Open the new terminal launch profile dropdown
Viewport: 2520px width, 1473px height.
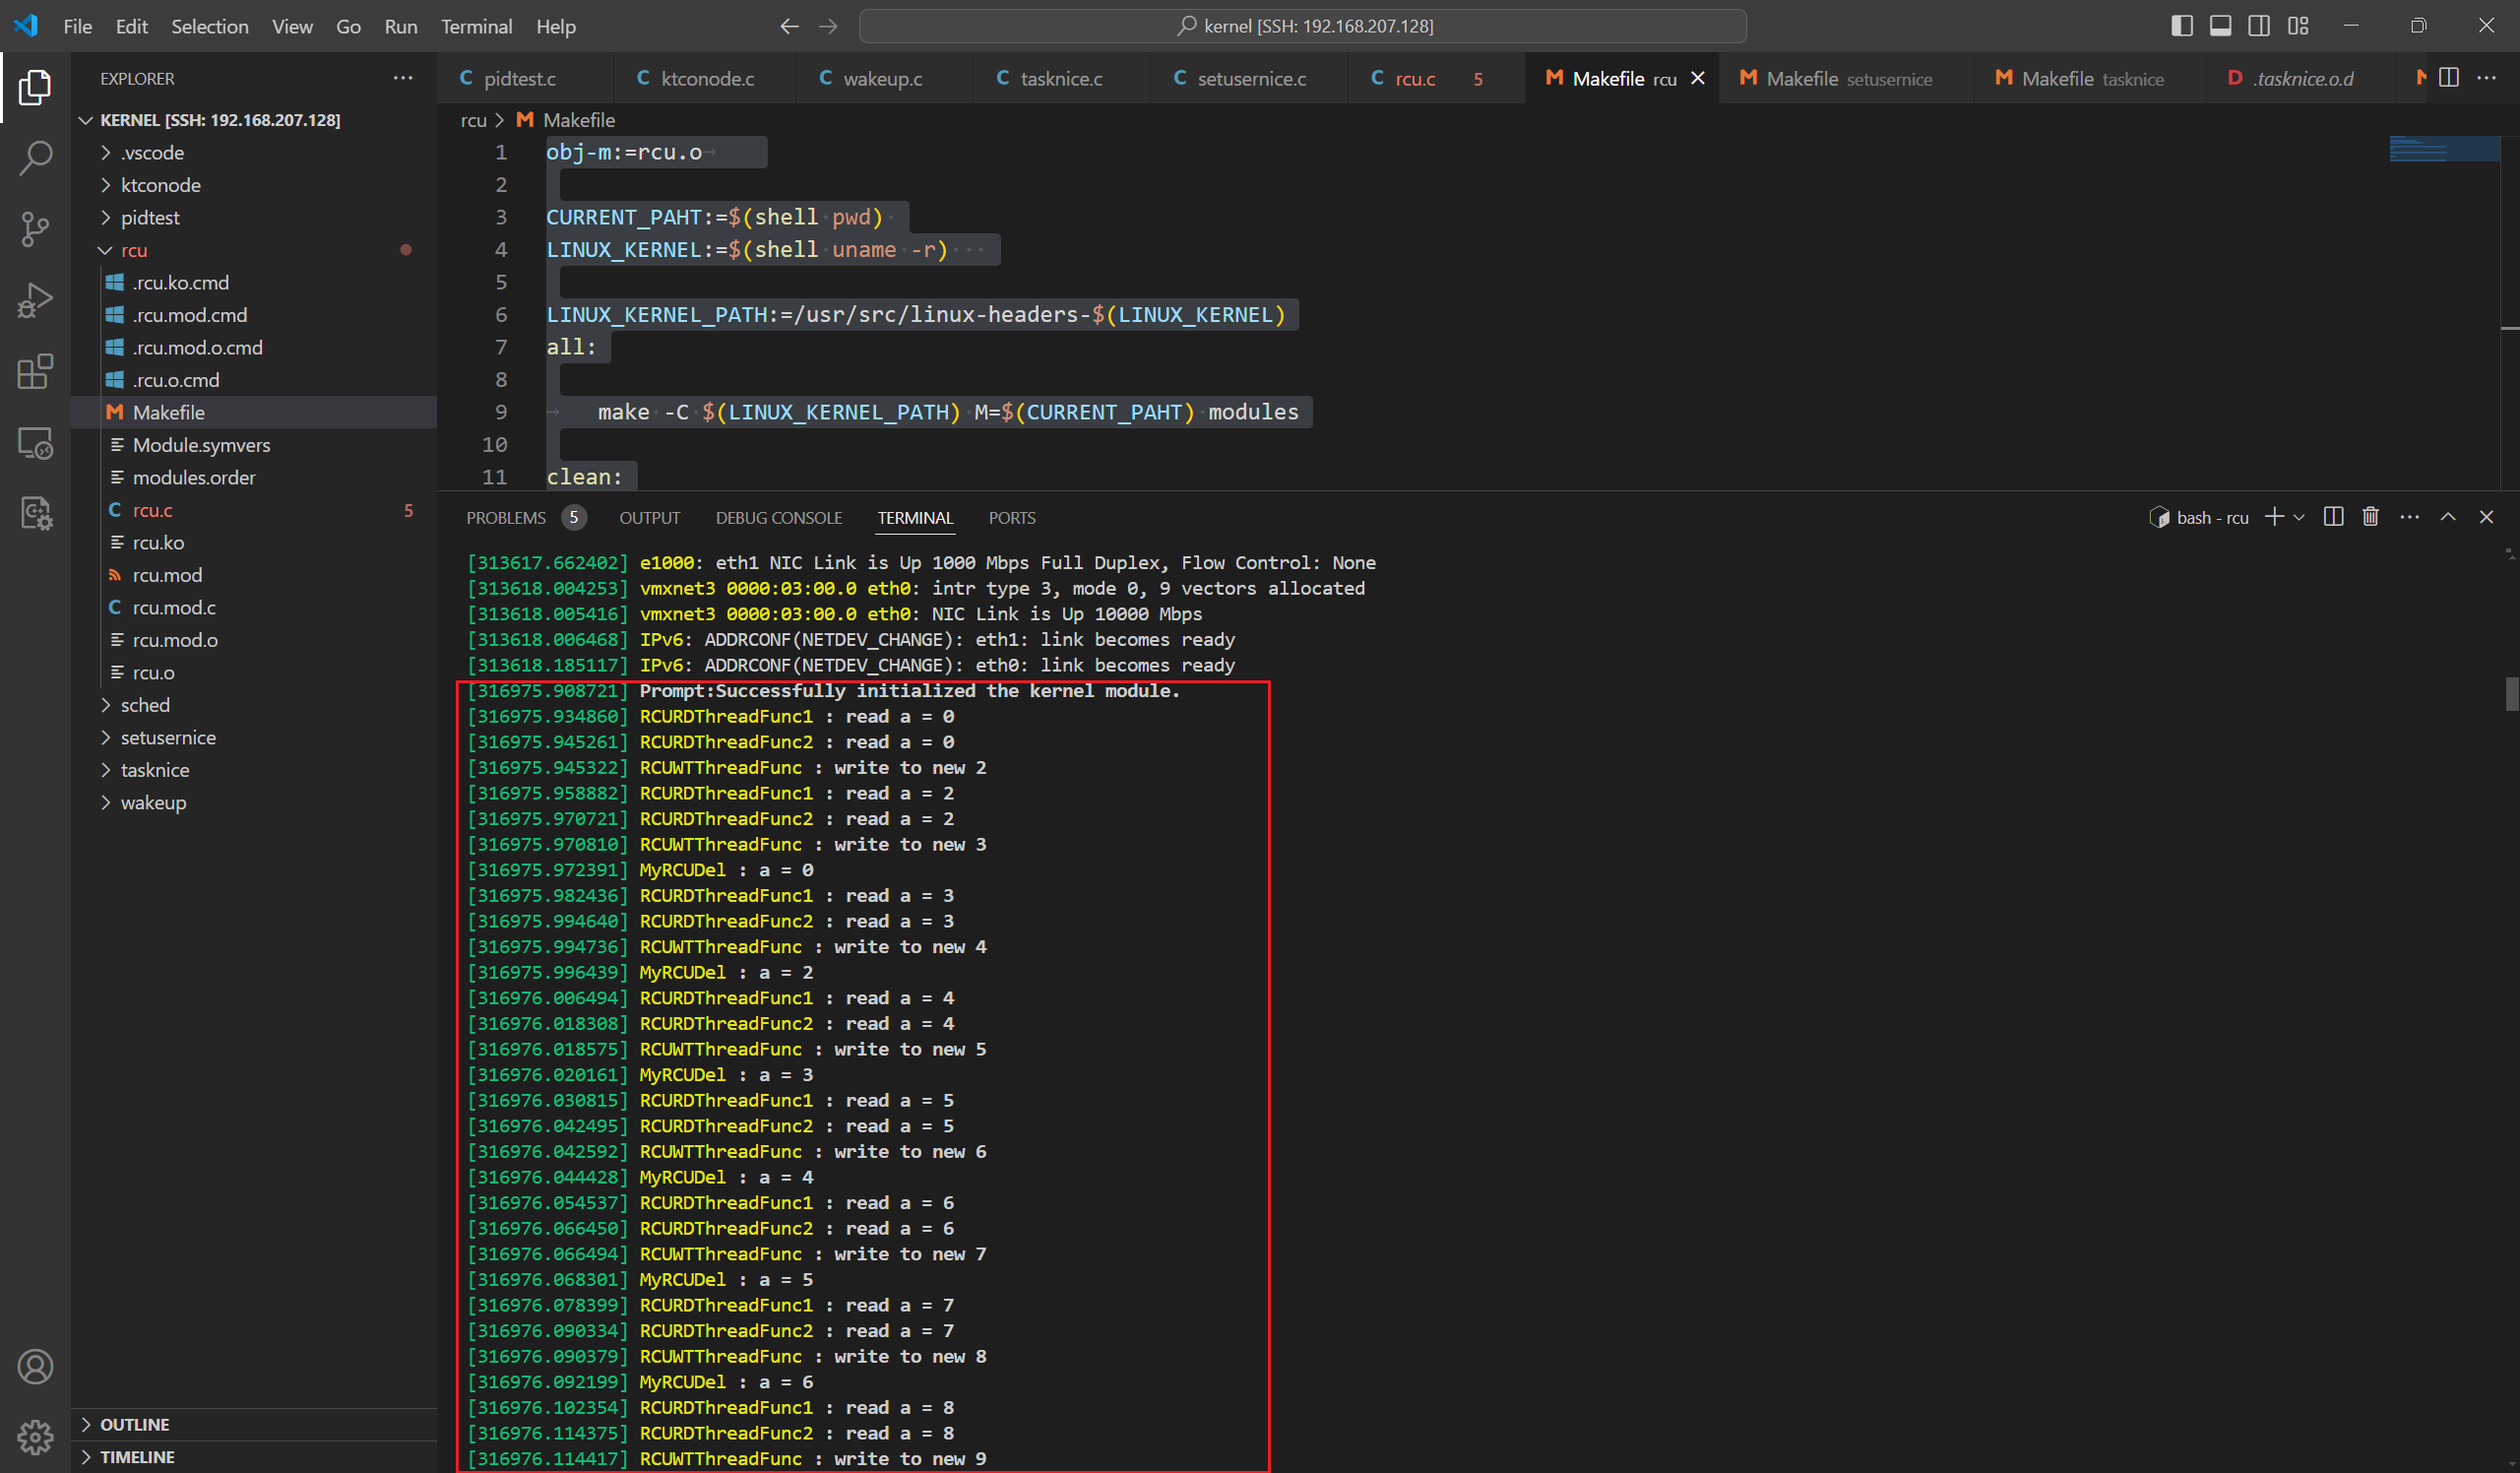point(2299,517)
